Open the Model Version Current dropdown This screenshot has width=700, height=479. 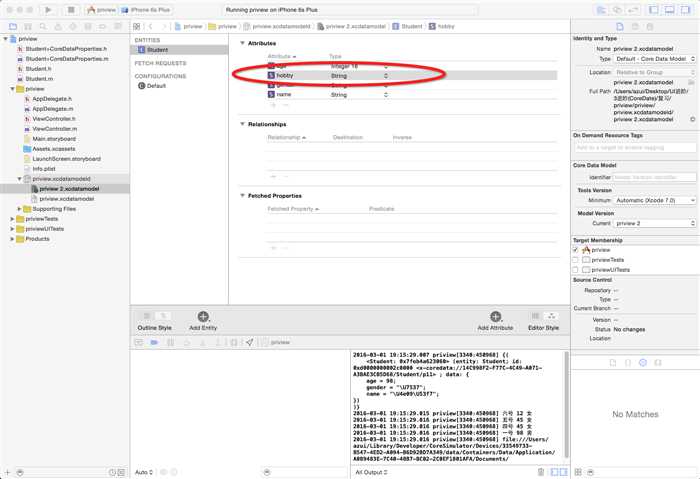coord(654,223)
